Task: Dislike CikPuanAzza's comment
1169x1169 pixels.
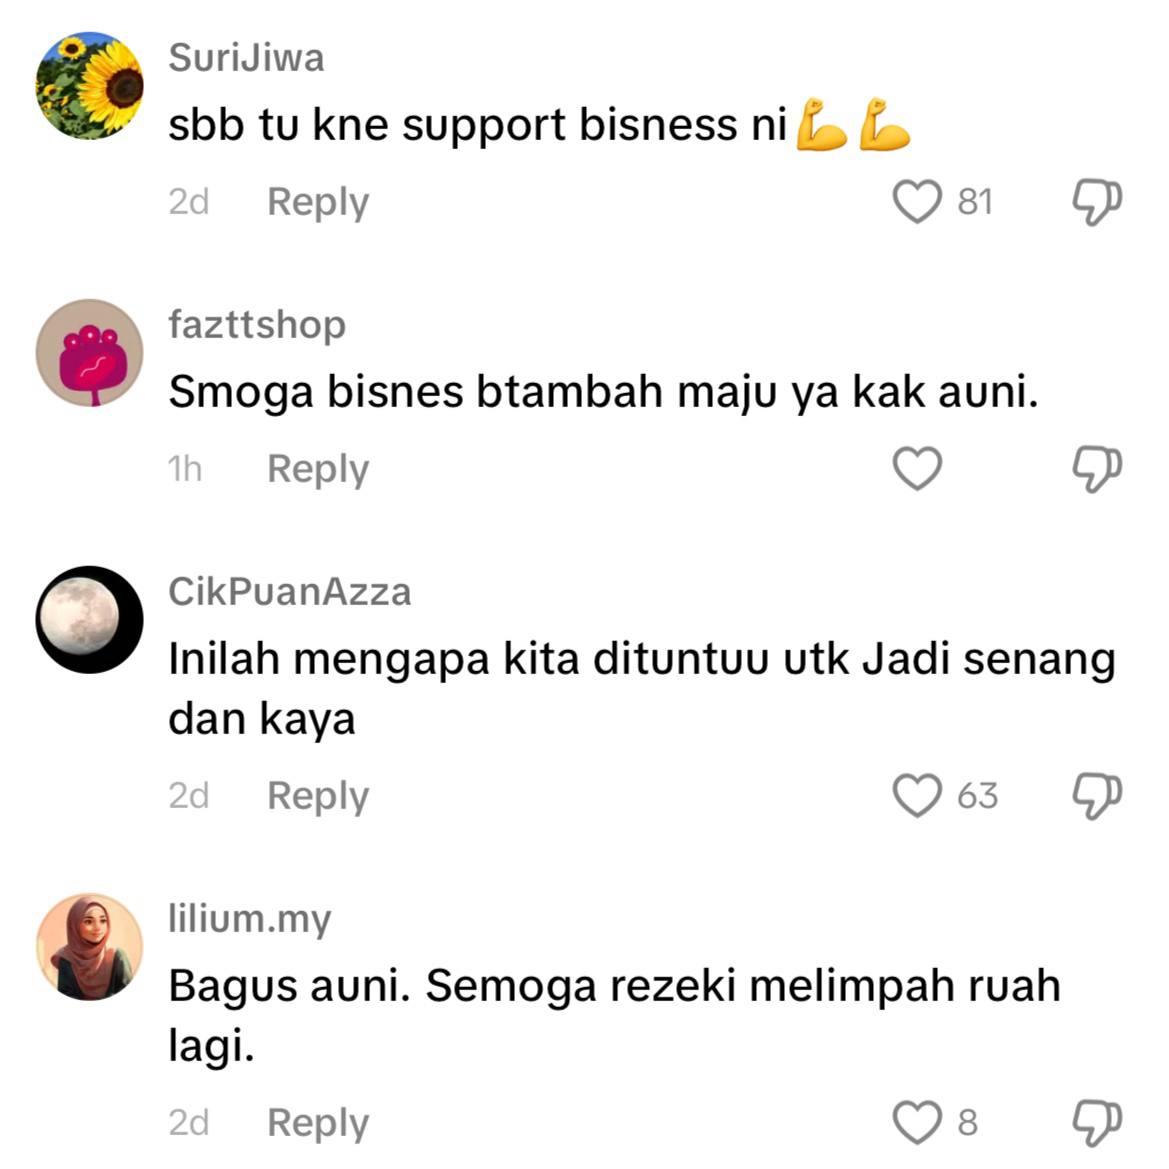Action: pos(1097,795)
